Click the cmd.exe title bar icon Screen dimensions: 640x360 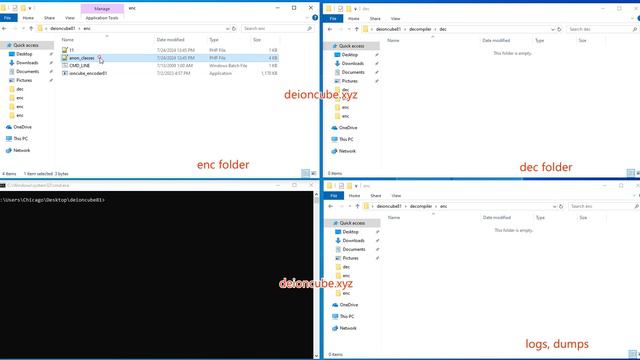[x=3, y=185]
